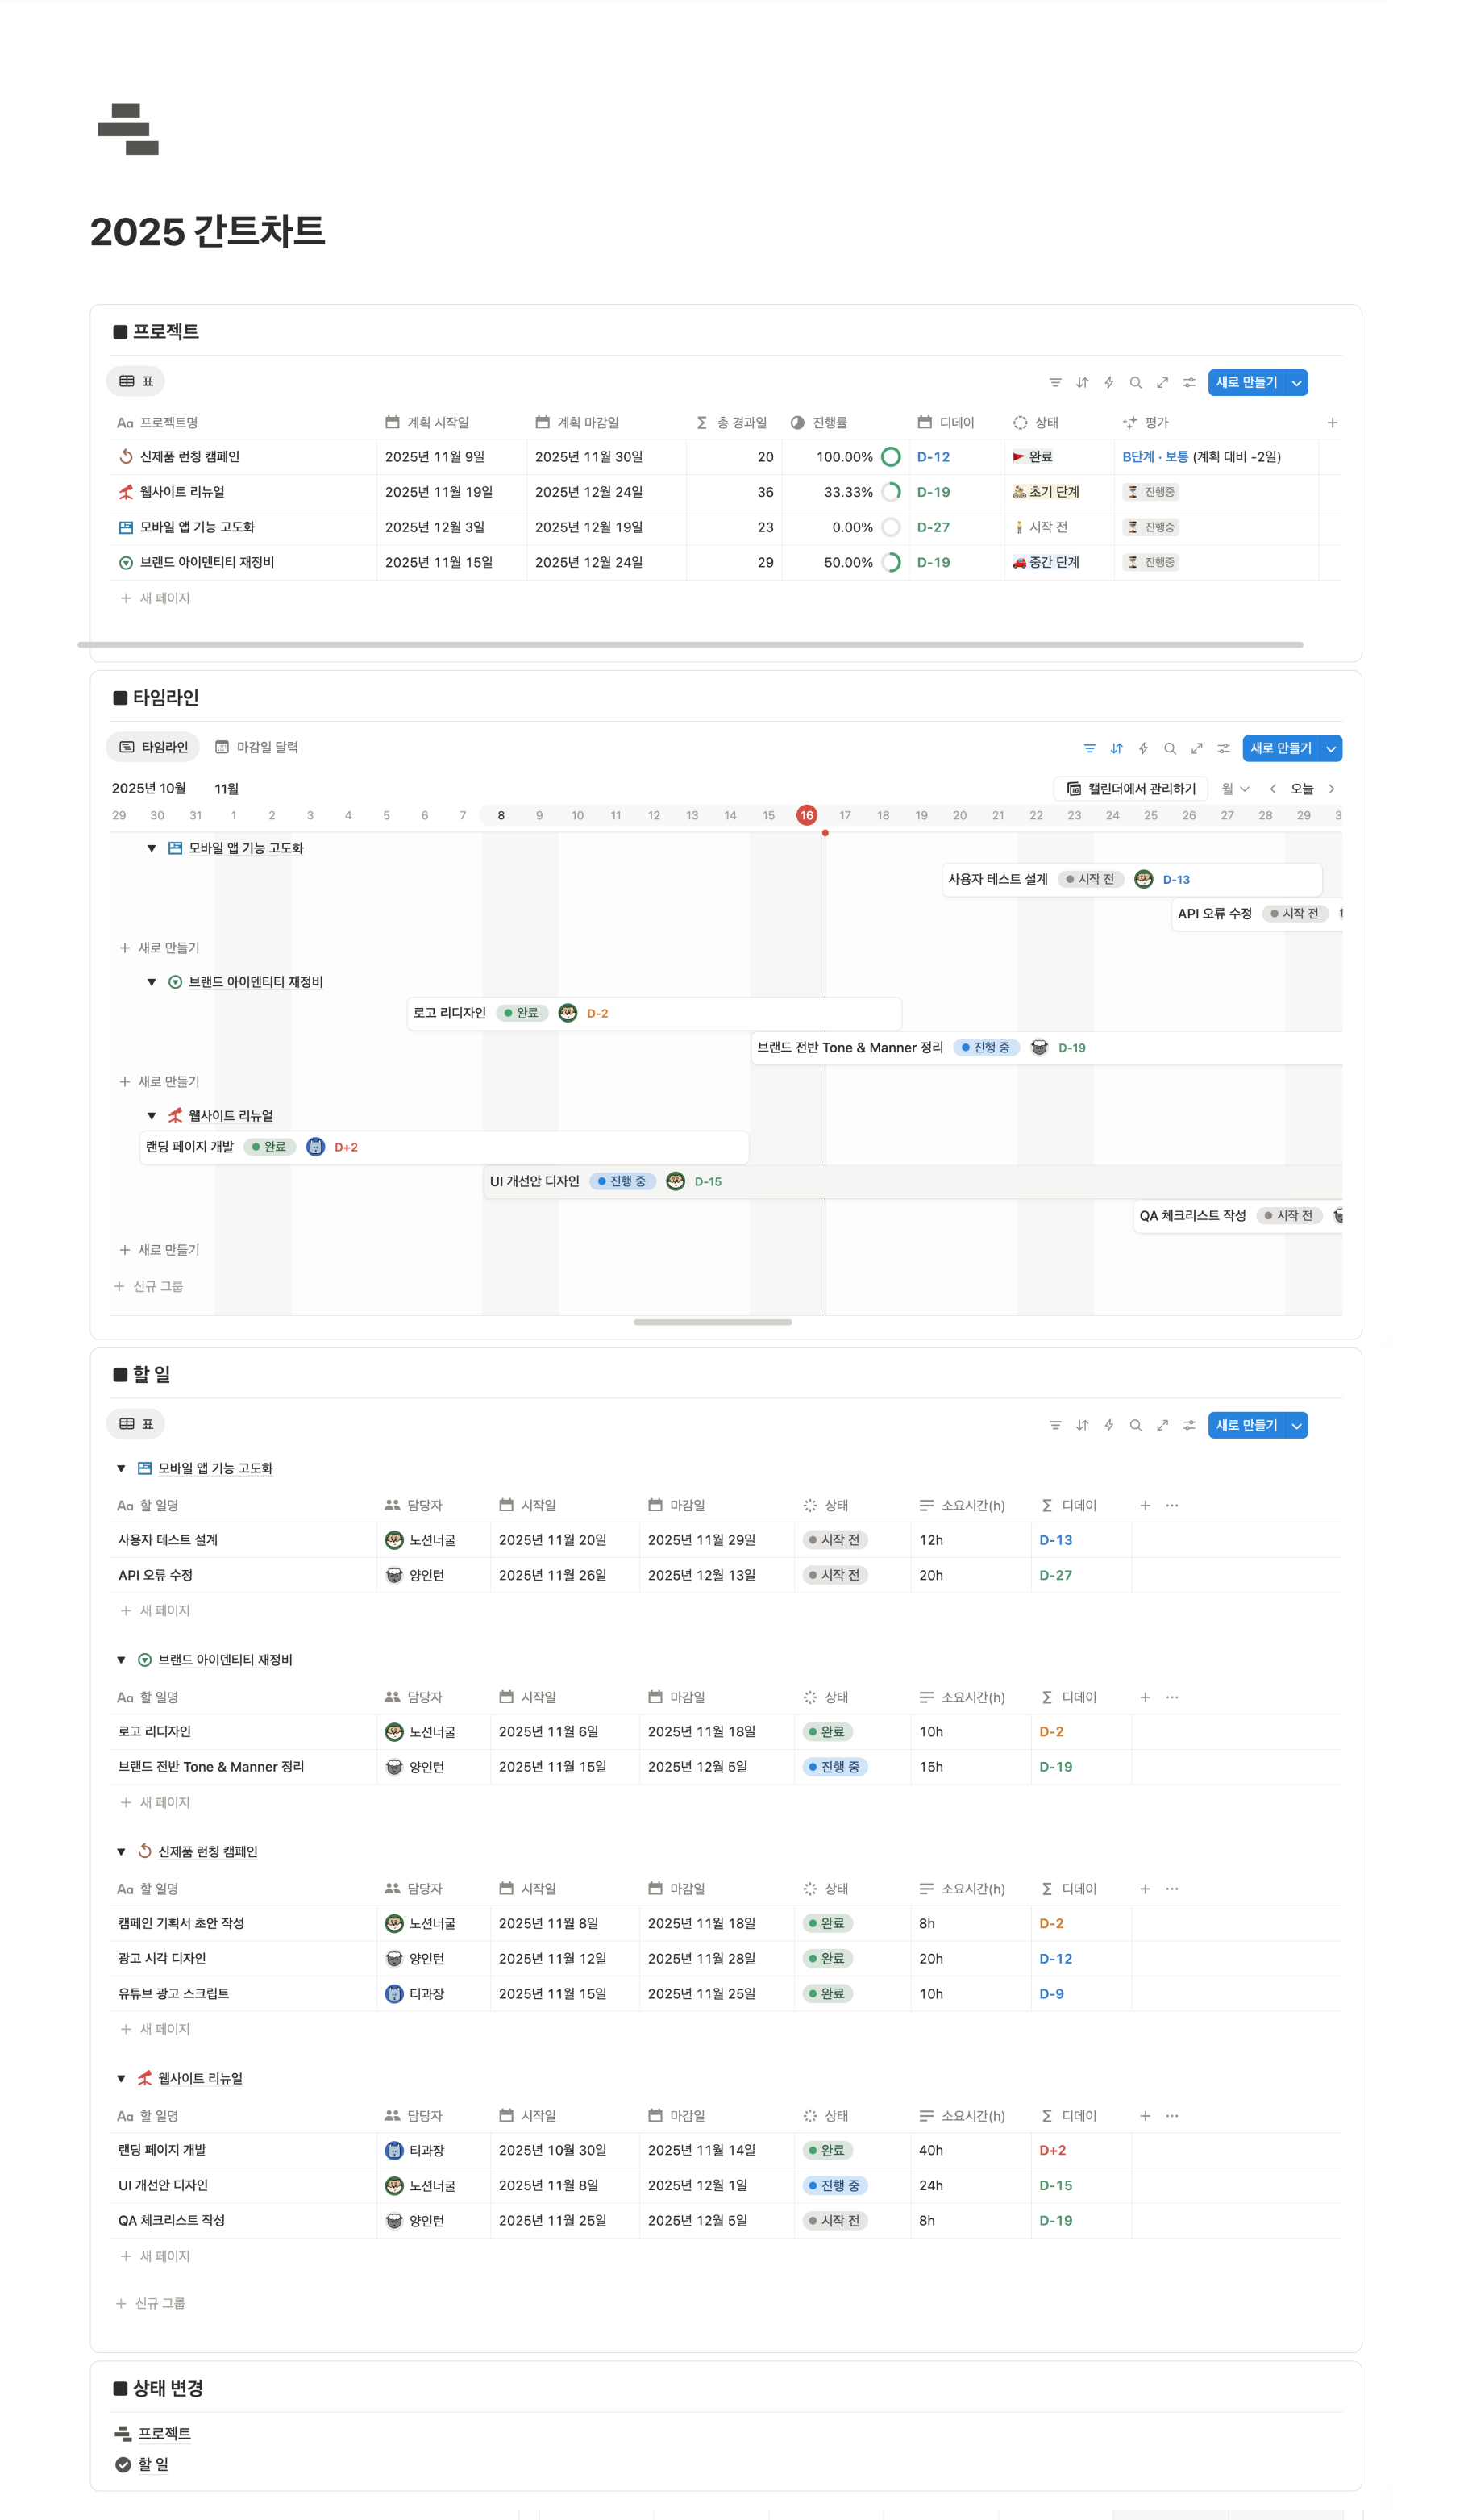
Task: Open the 월 timescale dropdown
Action: click(x=1236, y=789)
